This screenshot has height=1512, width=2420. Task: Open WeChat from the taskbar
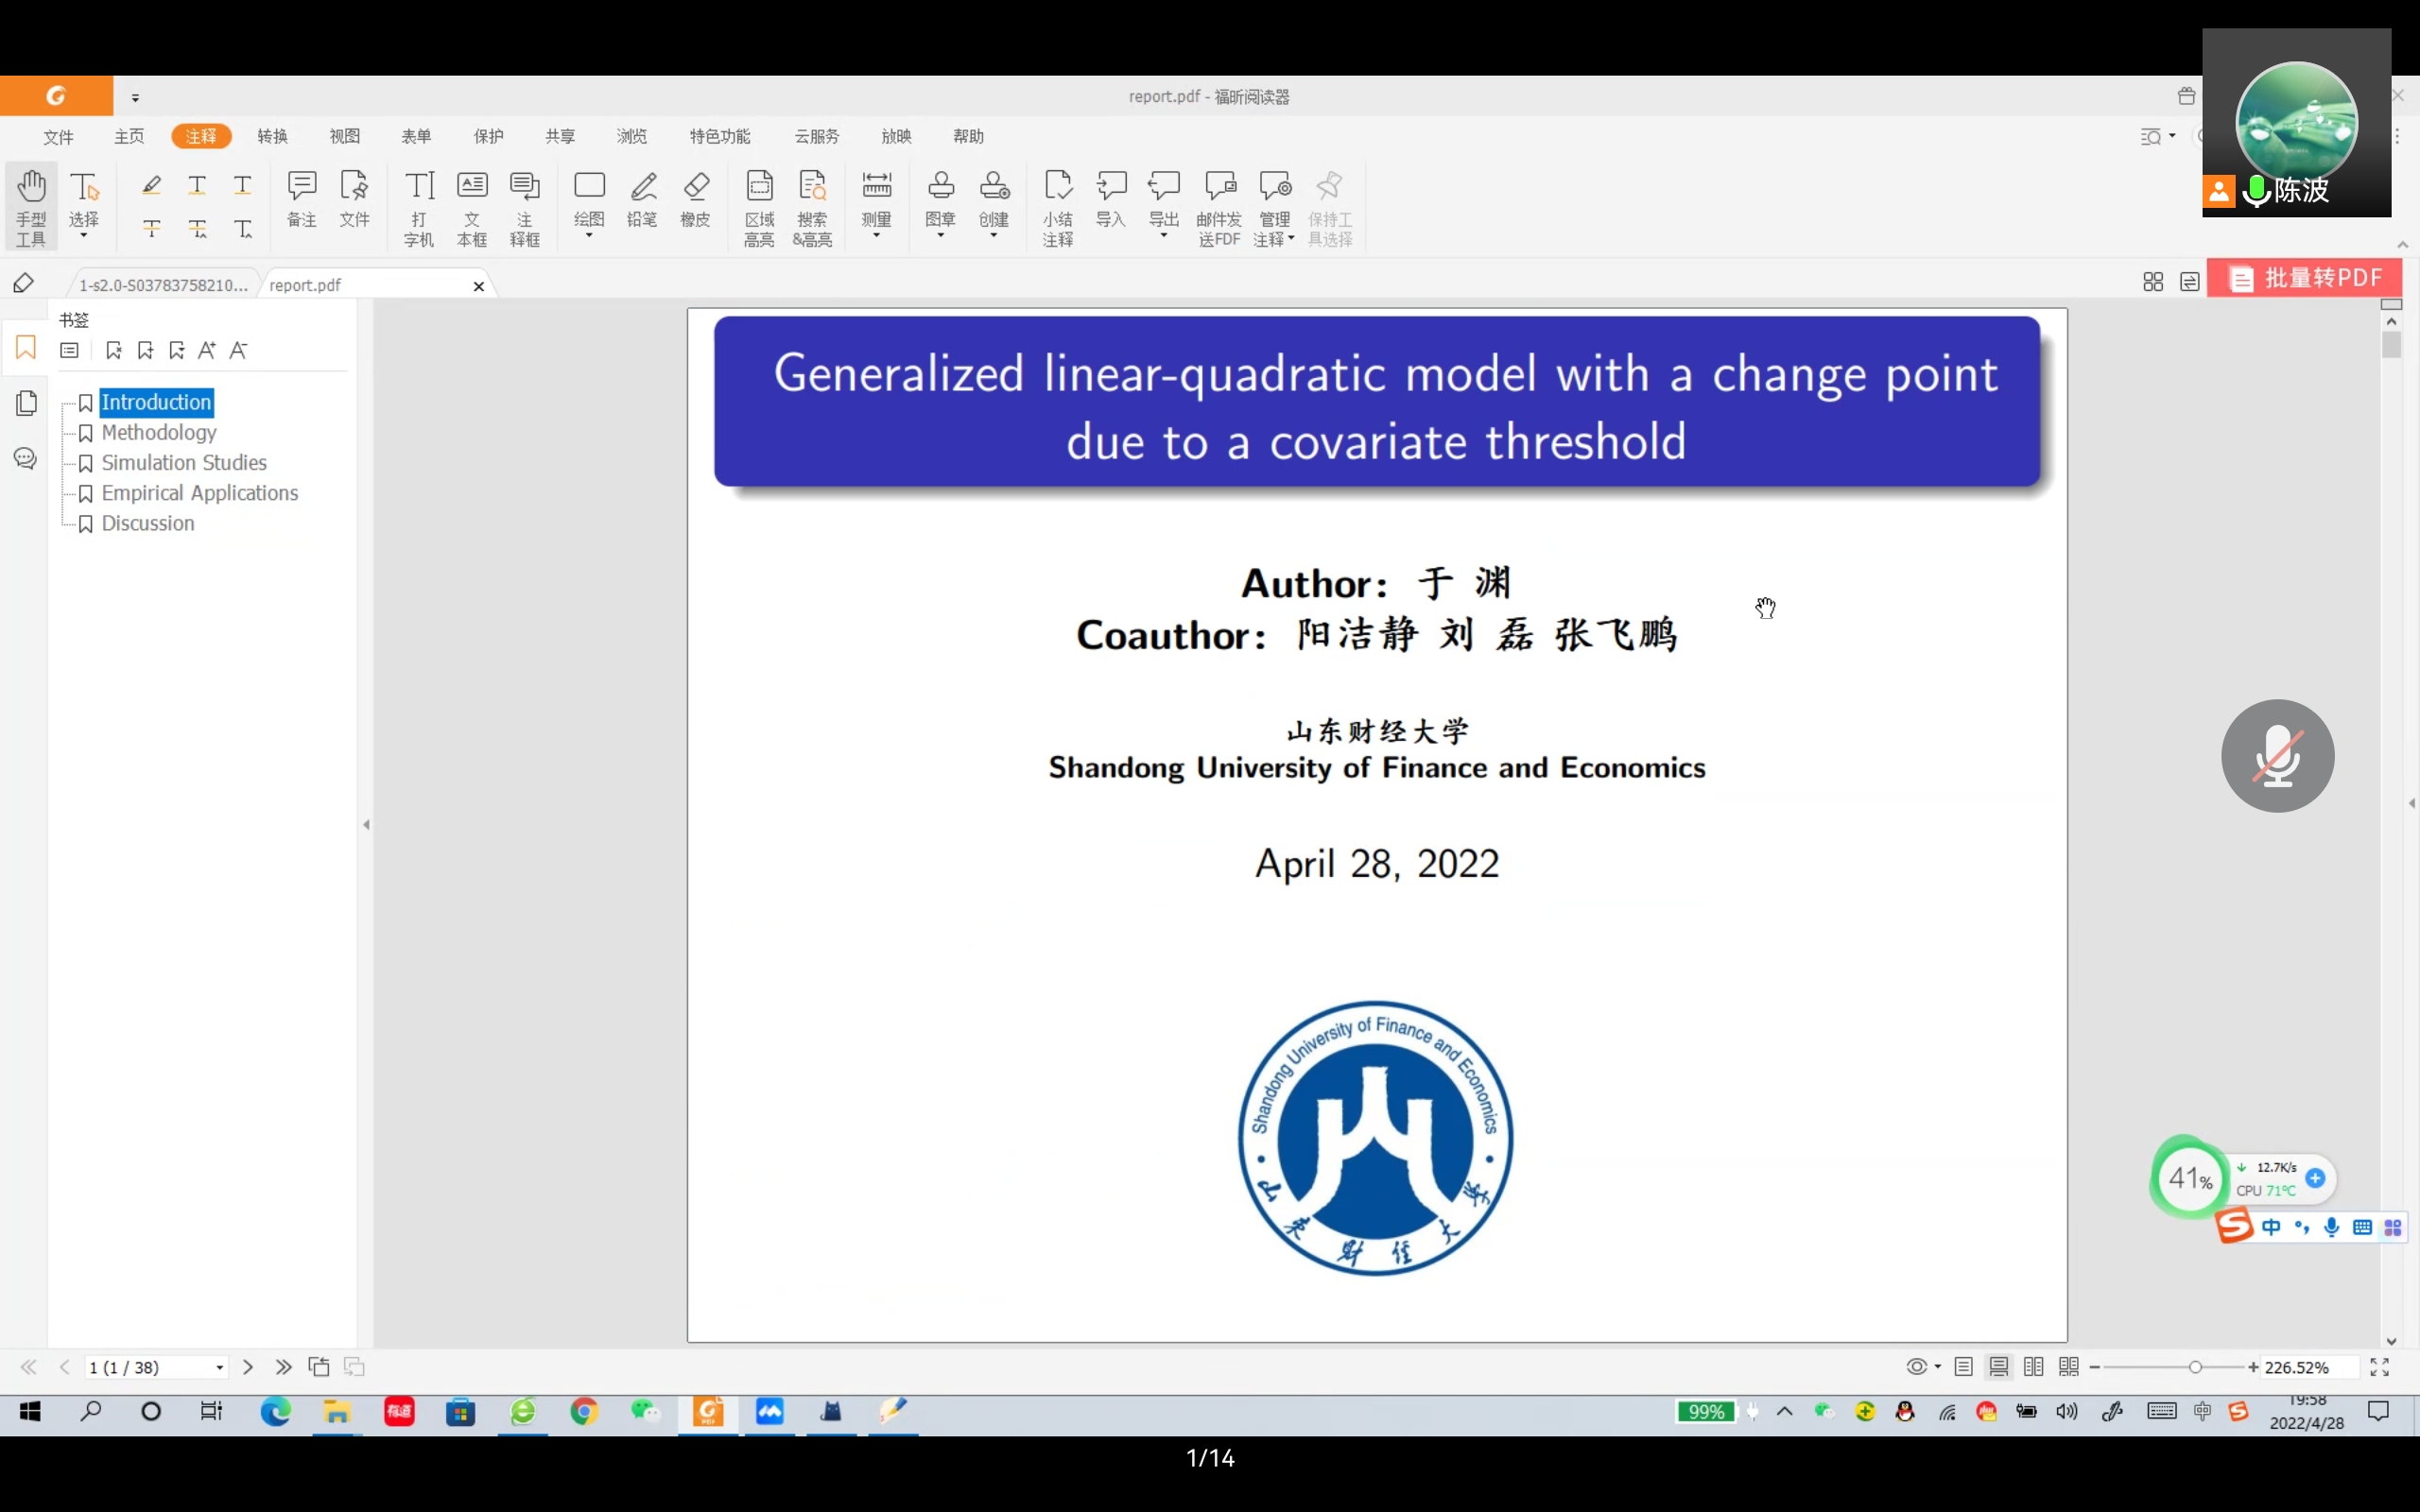(645, 1411)
